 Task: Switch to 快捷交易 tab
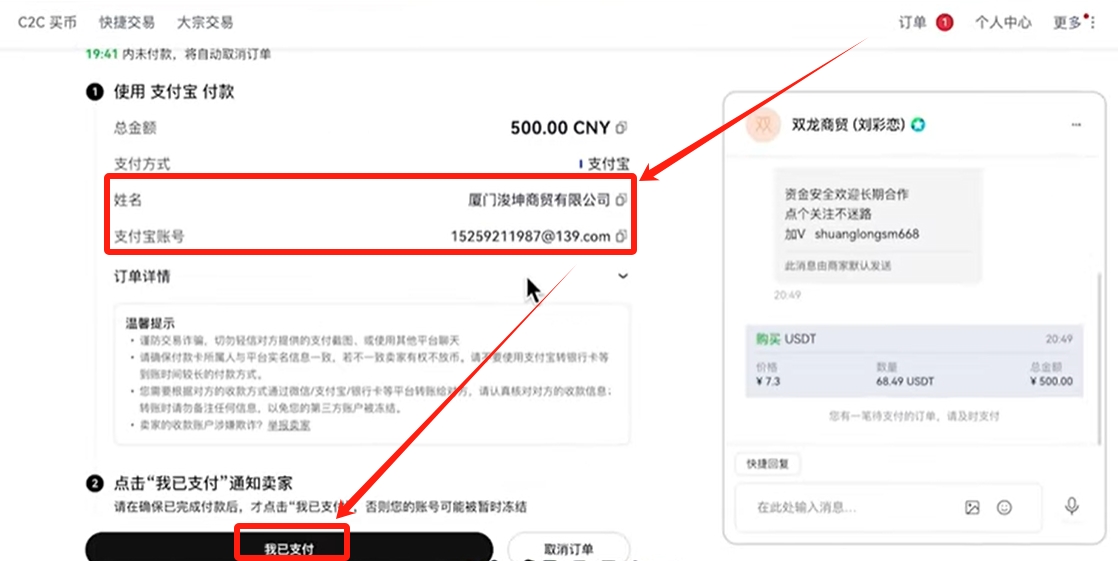pyautogui.click(x=127, y=22)
